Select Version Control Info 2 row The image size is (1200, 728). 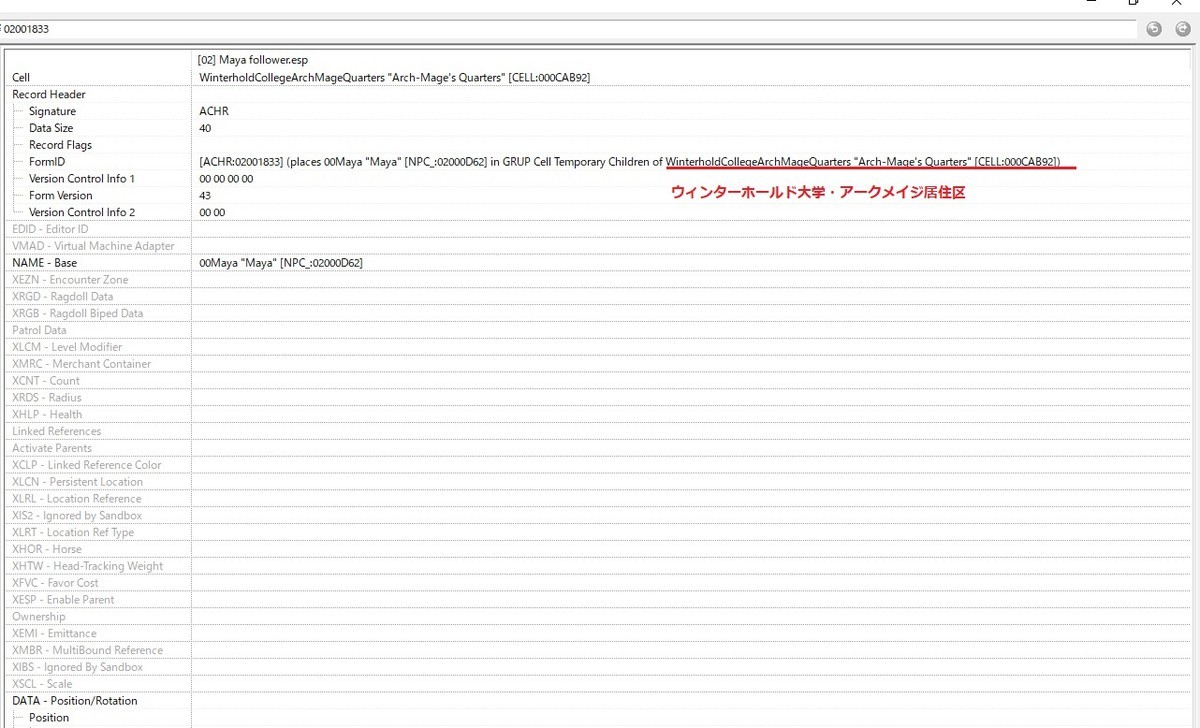82,212
